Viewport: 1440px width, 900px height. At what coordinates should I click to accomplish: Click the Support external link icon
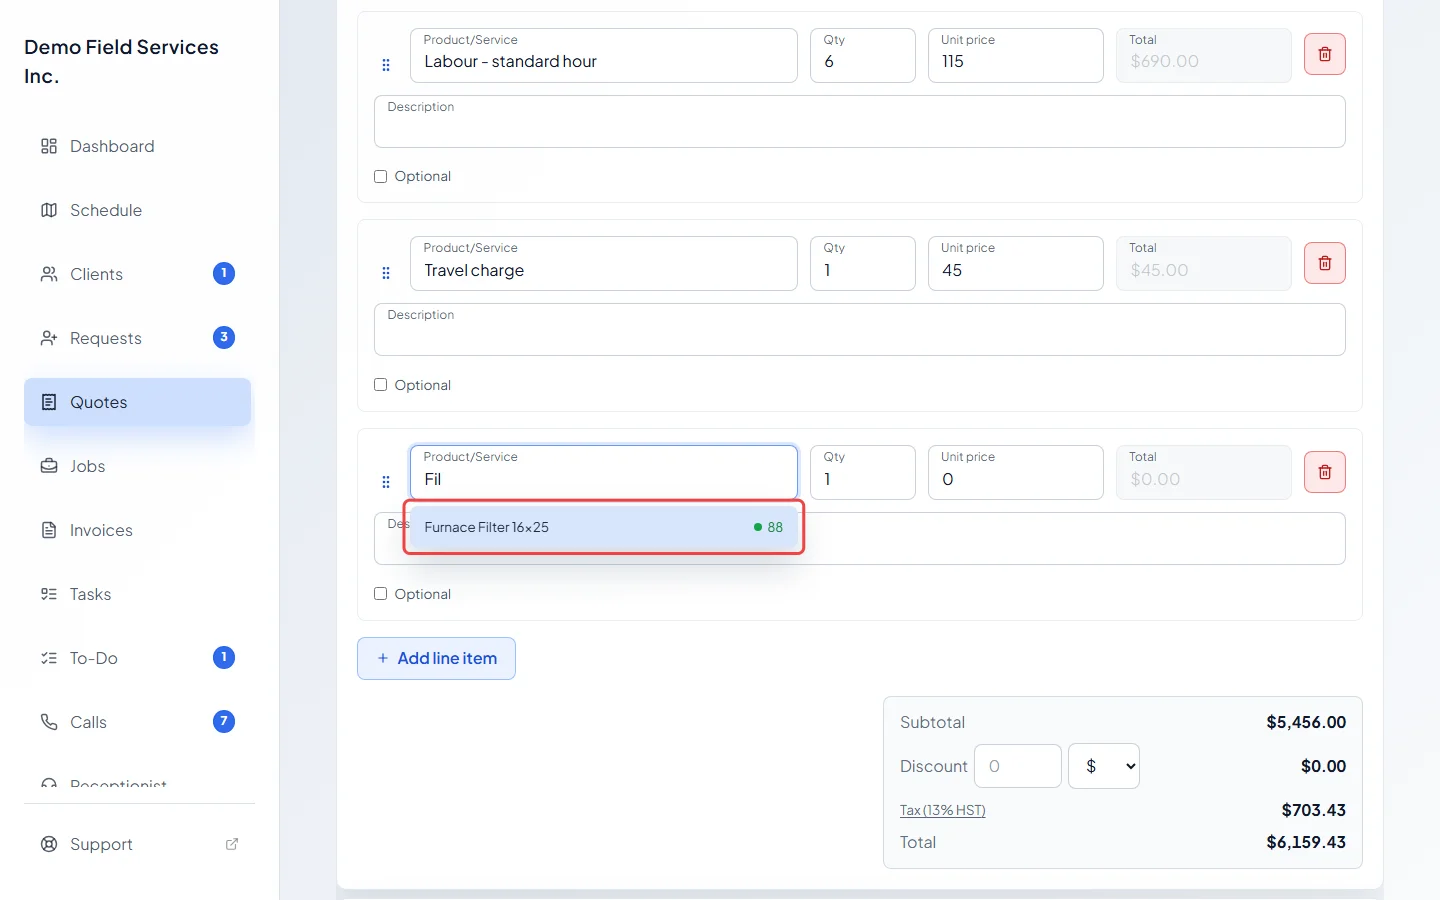[x=232, y=844]
